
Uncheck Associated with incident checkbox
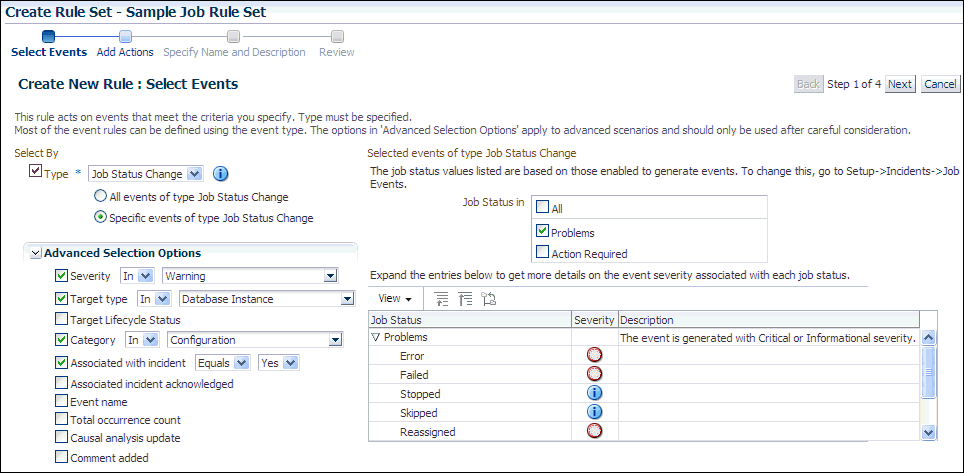[x=61, y=363]
